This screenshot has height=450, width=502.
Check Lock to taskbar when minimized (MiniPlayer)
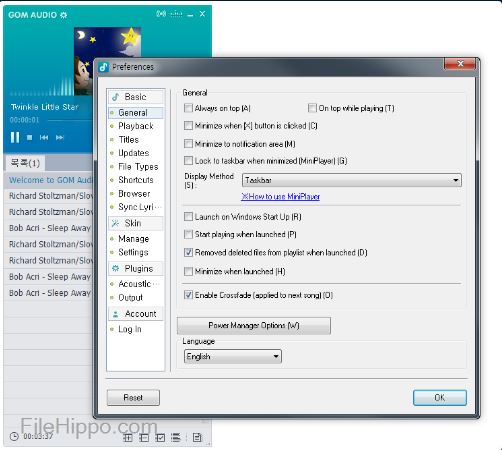coord(188,161)
